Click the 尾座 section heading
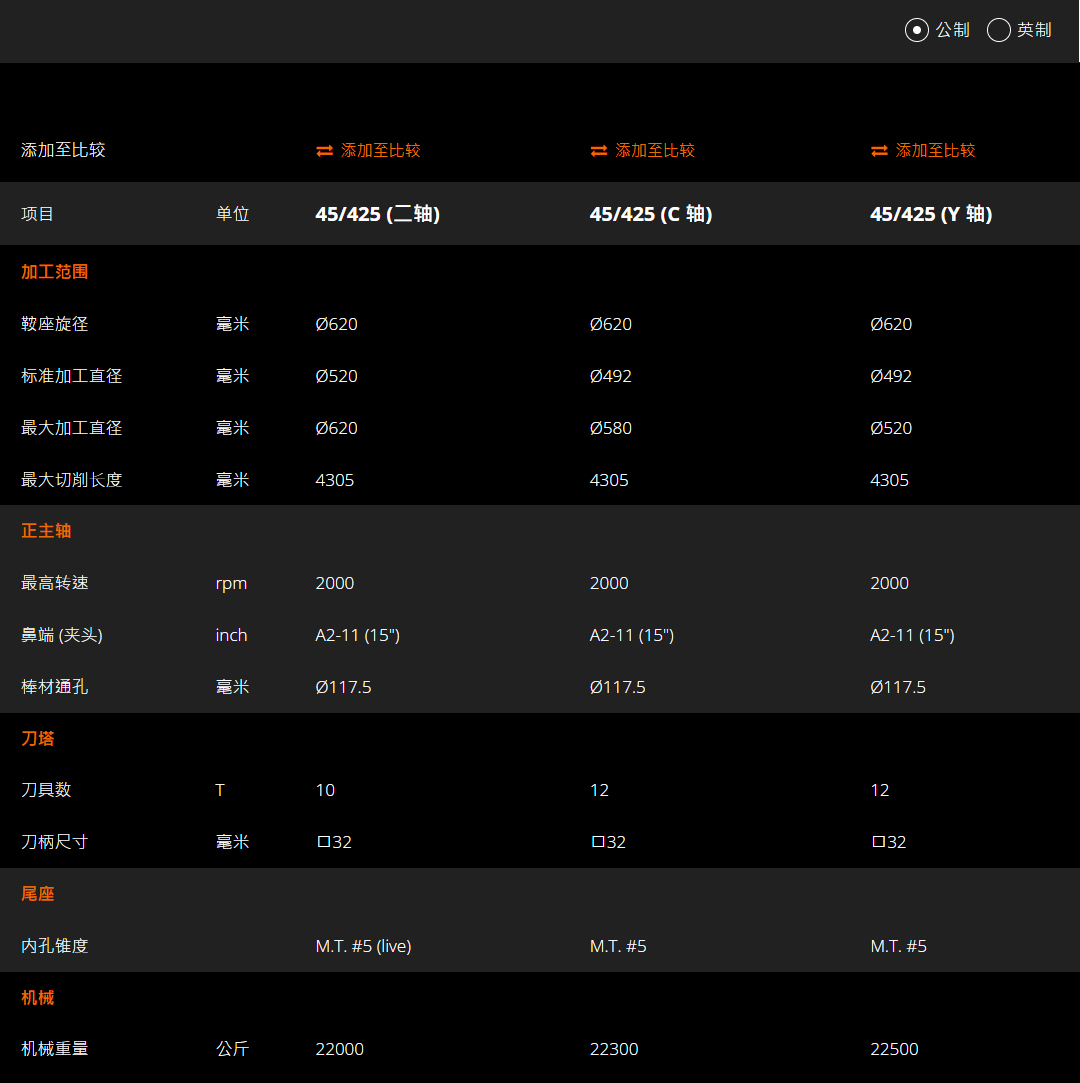 [38, 894]
